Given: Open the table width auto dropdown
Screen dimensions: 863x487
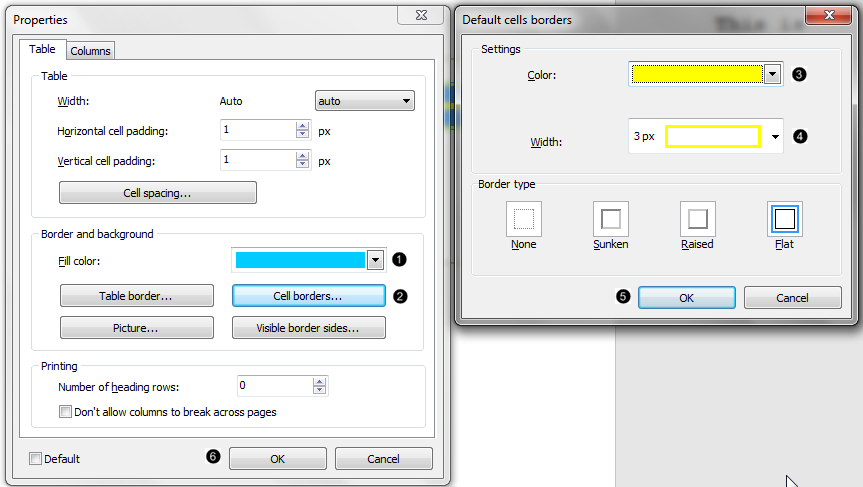Looking at the screenshot, I should coord(364,101).
